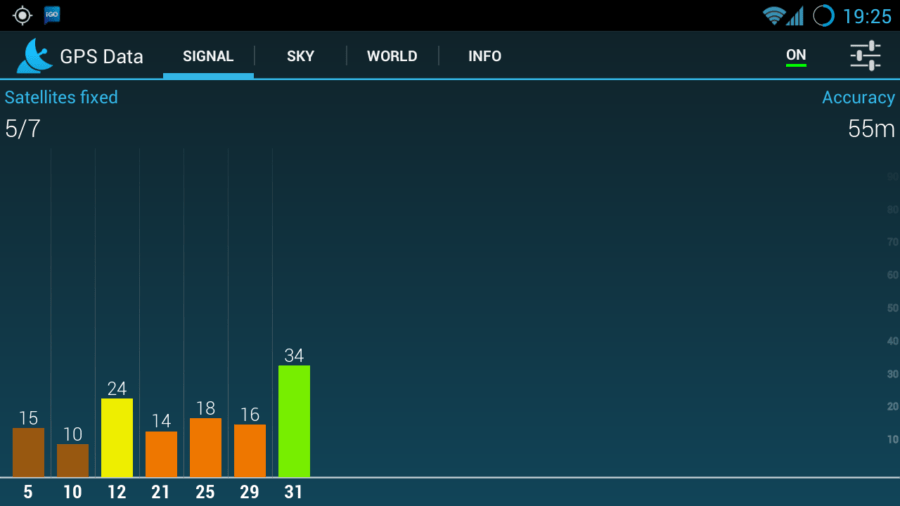Select the orange bar for satellite 29
This screenshot has width=900, height=506.
250,450
